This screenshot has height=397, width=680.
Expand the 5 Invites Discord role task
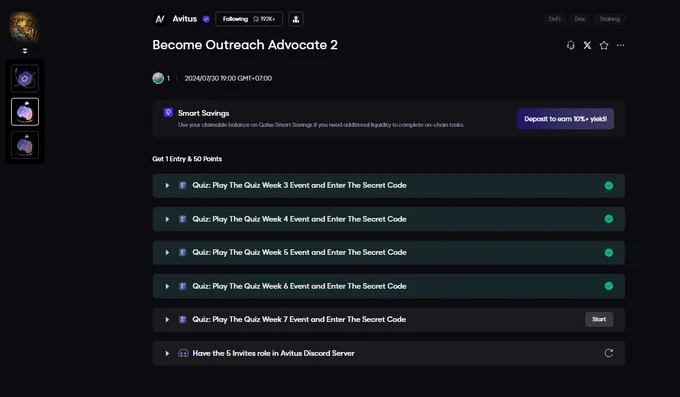(167, 354)
